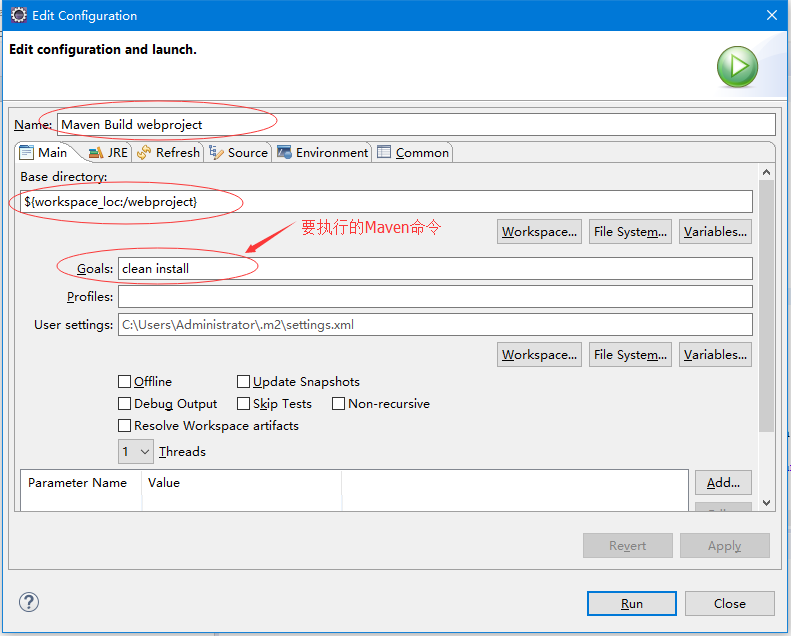The width and height of the screenshot is (791, 636).
Task: Click File System button for User settings
Action: (x=630, y=355)
